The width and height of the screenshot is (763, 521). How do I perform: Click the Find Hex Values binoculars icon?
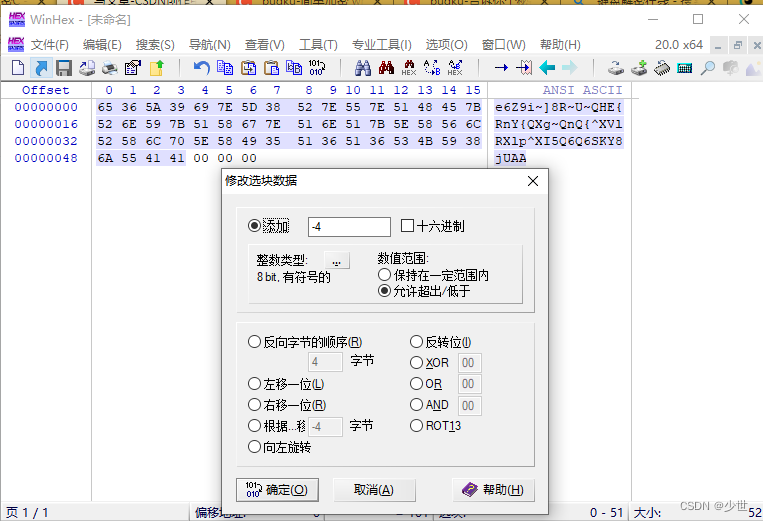point(386,68)
